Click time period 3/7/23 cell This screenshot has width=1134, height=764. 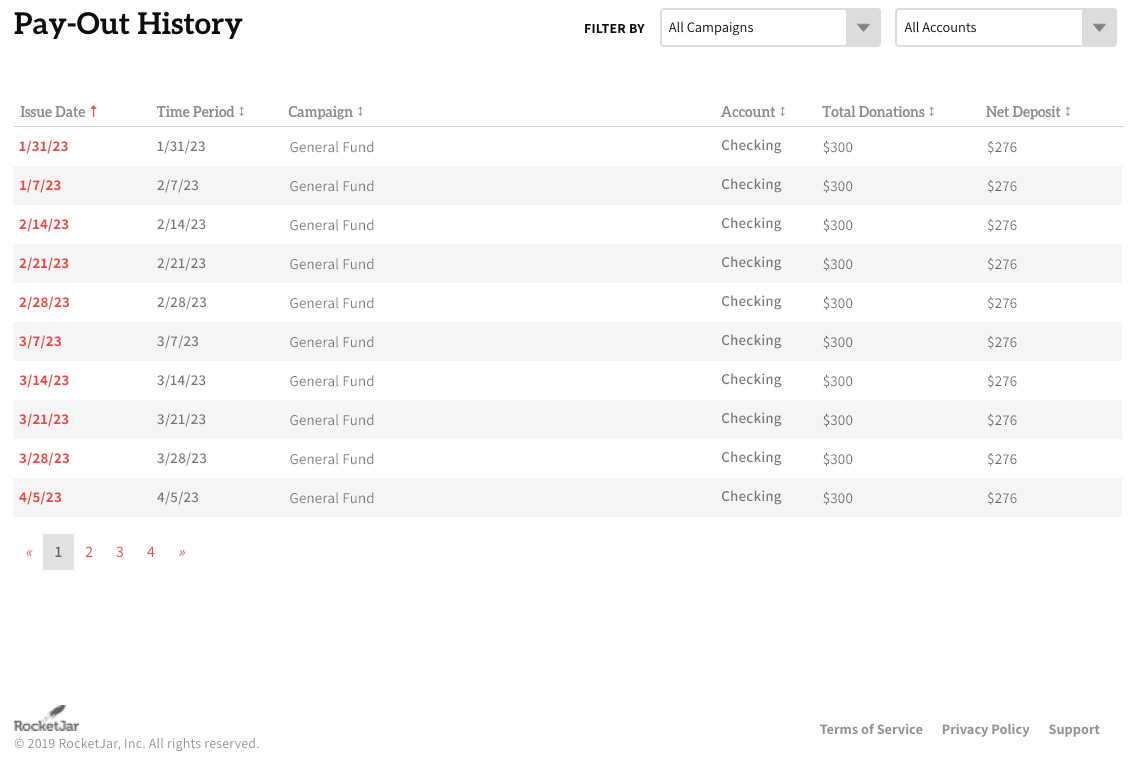[178, 341]
